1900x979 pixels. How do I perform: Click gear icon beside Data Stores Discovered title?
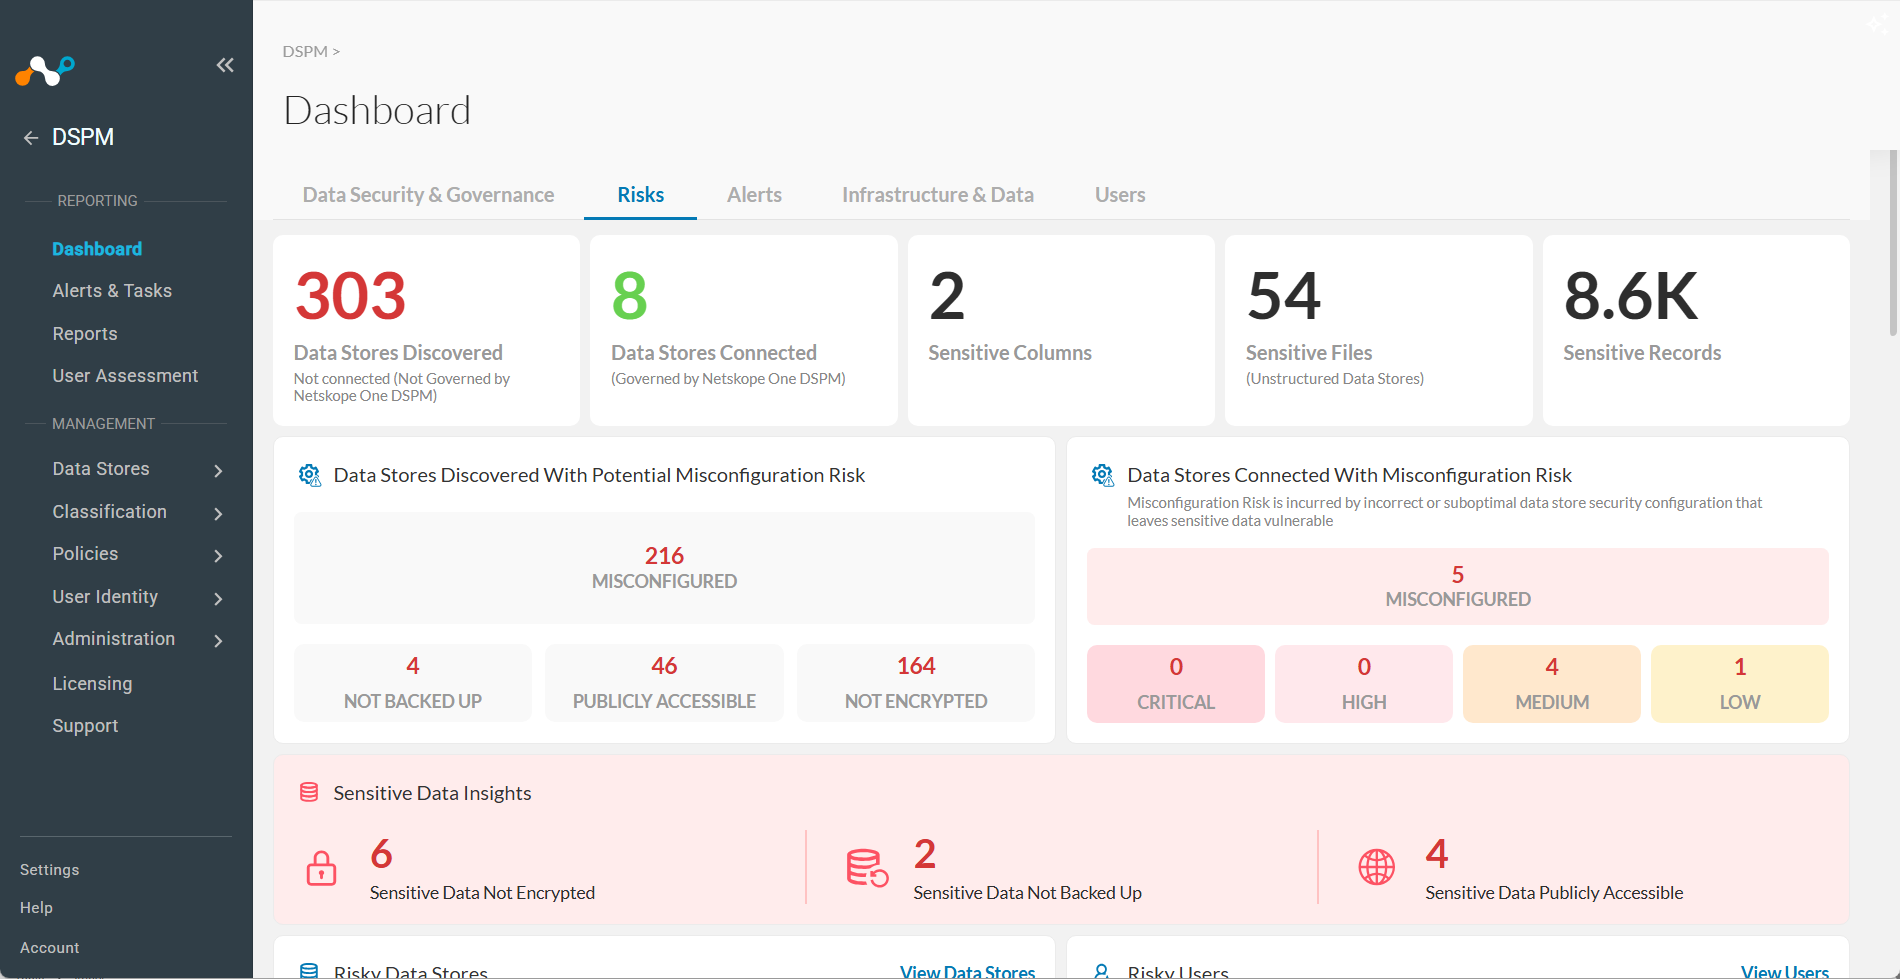310,475
